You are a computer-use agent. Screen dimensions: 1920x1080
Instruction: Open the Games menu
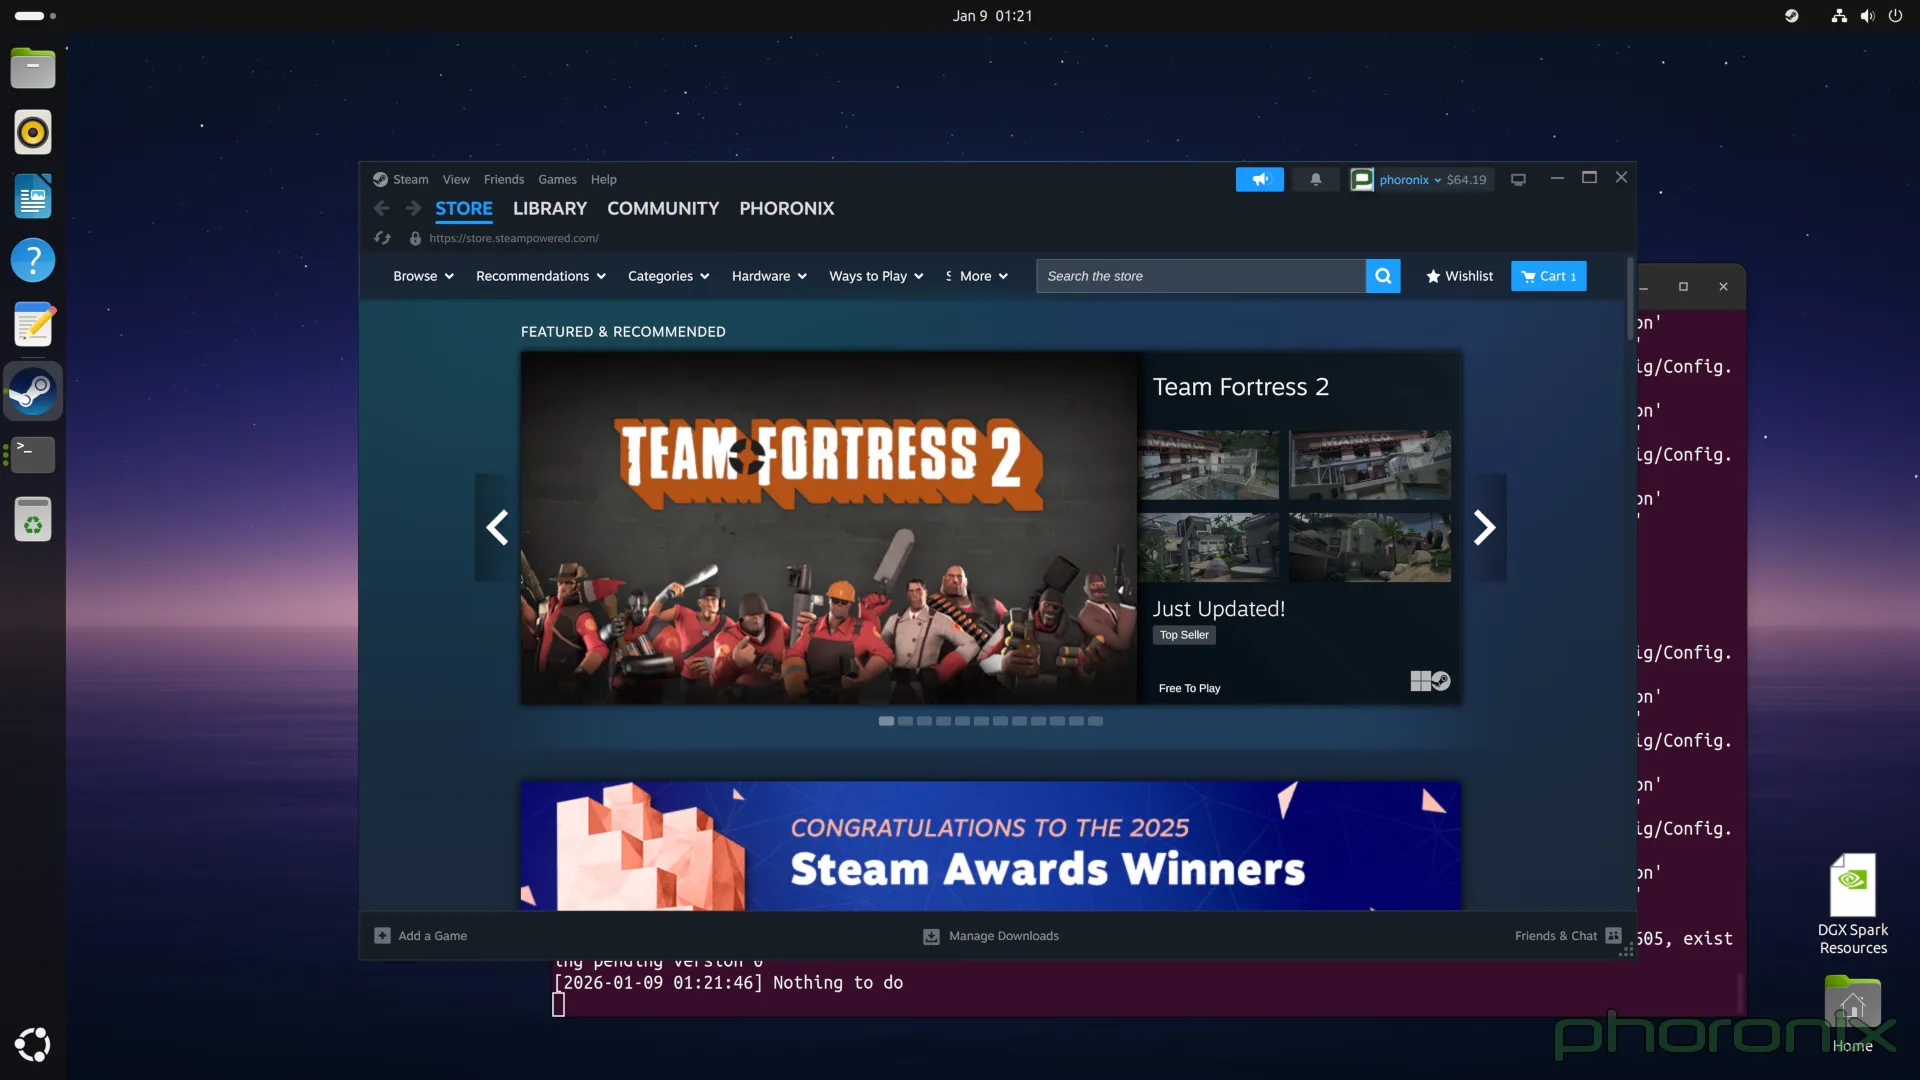pyautogui.click(x=557, y=179)
